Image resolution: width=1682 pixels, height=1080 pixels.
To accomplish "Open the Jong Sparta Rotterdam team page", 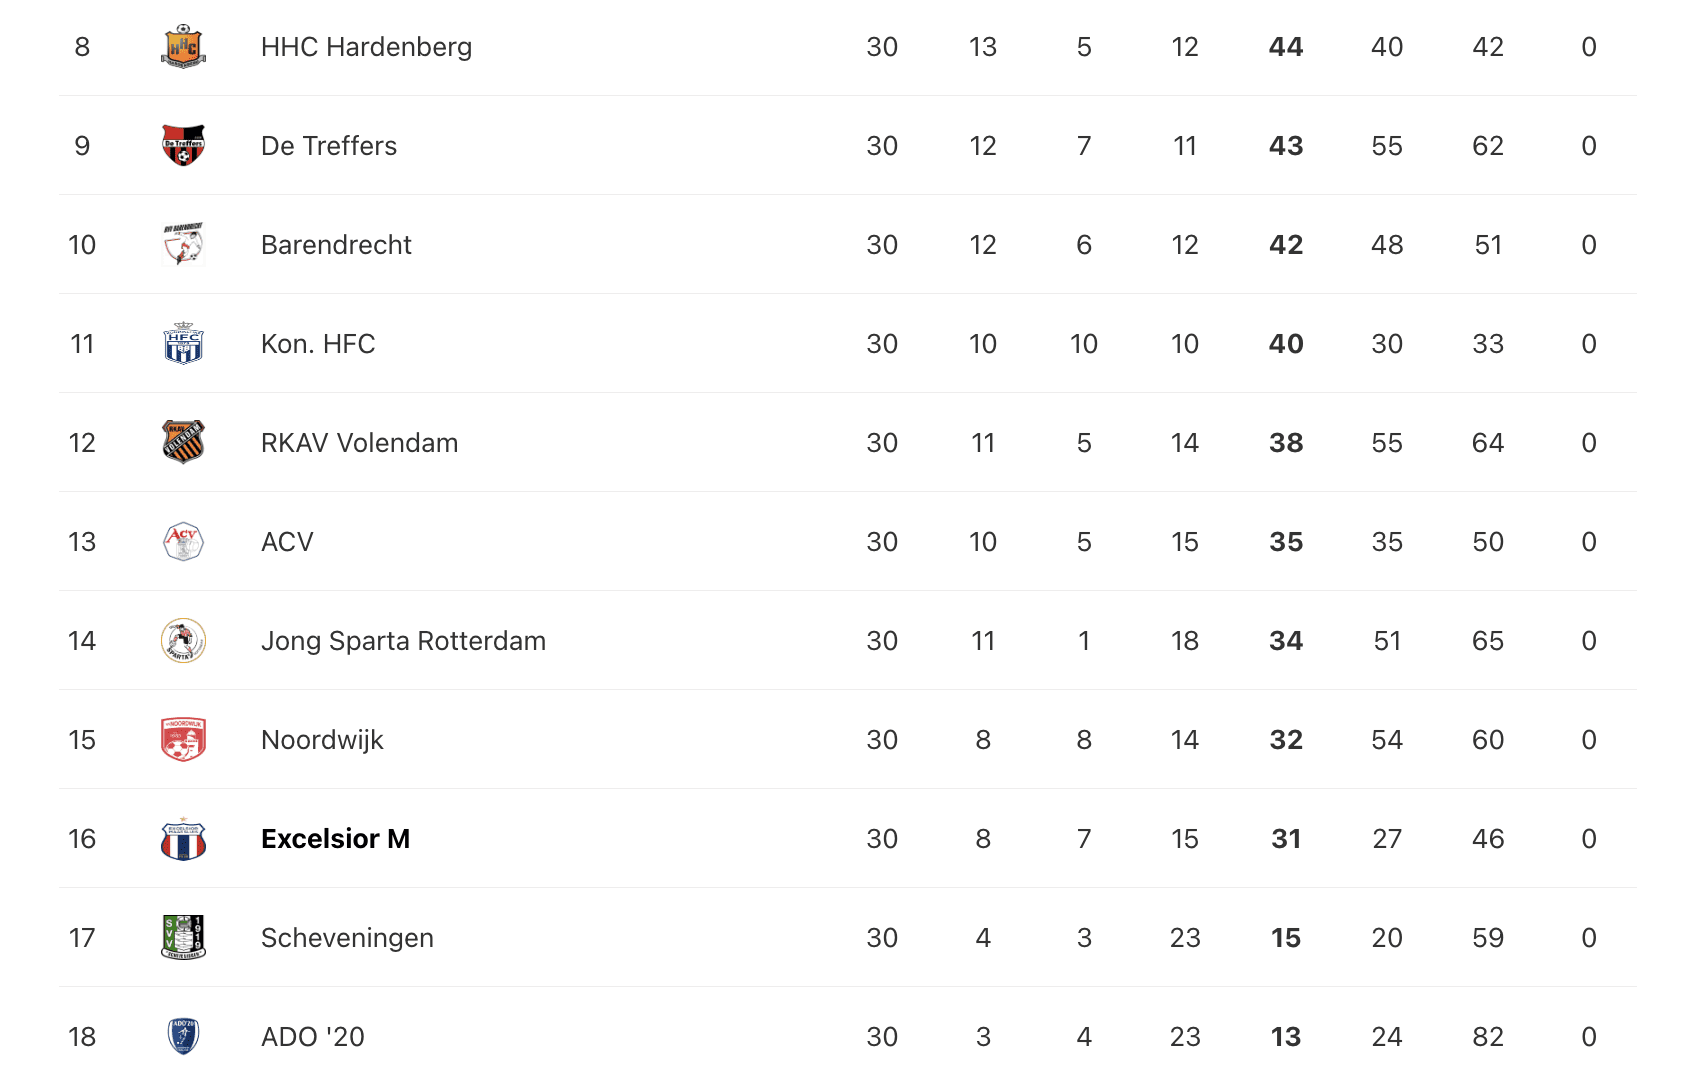I will (x=403, y=641).
